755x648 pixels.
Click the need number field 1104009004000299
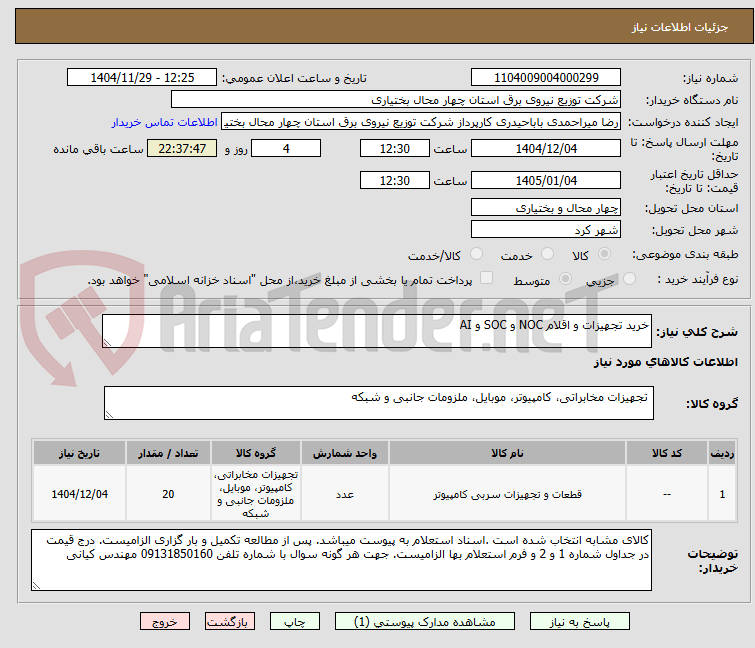click(546, 78)
